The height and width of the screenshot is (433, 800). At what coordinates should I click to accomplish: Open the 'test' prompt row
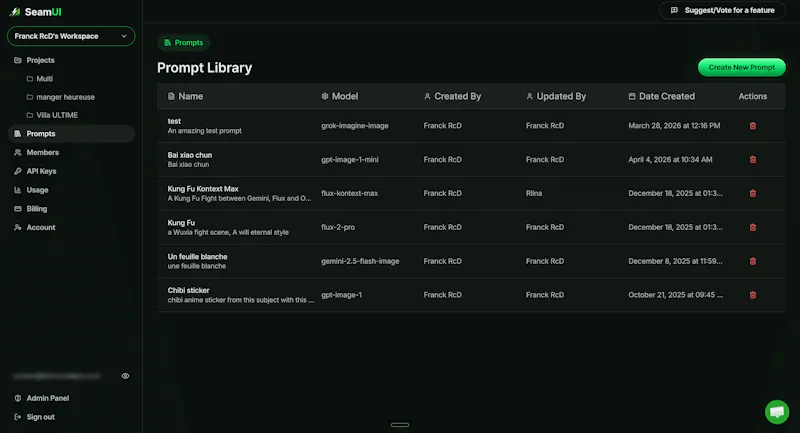click(471, 126)
